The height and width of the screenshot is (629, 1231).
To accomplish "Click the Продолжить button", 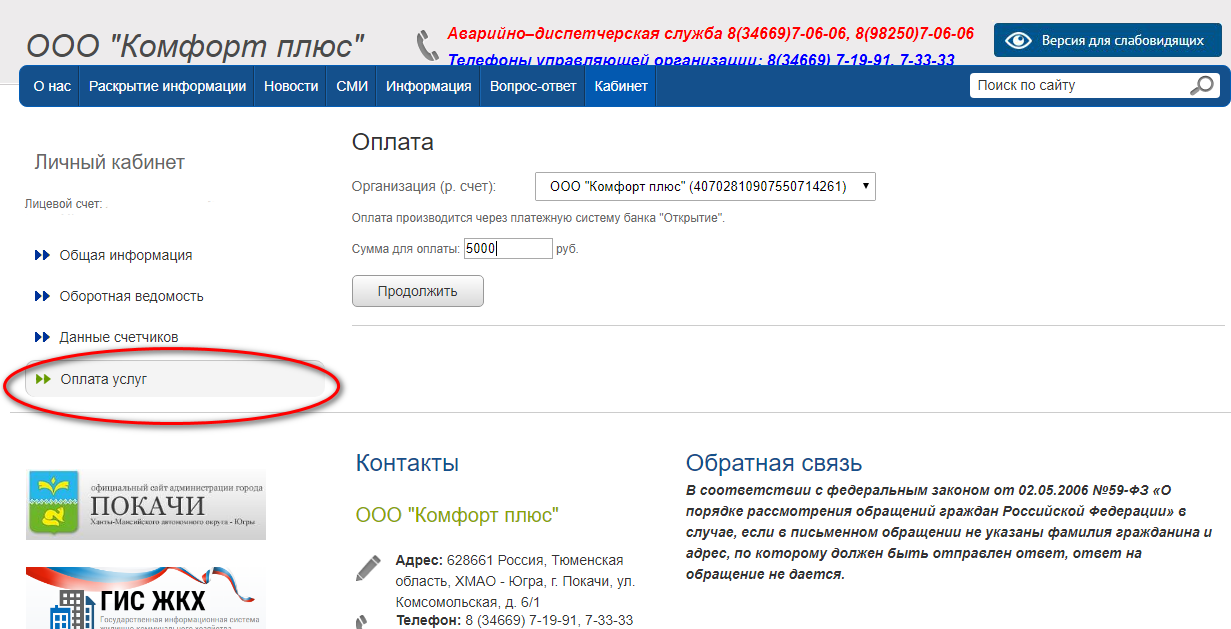I will pos(418,291).
